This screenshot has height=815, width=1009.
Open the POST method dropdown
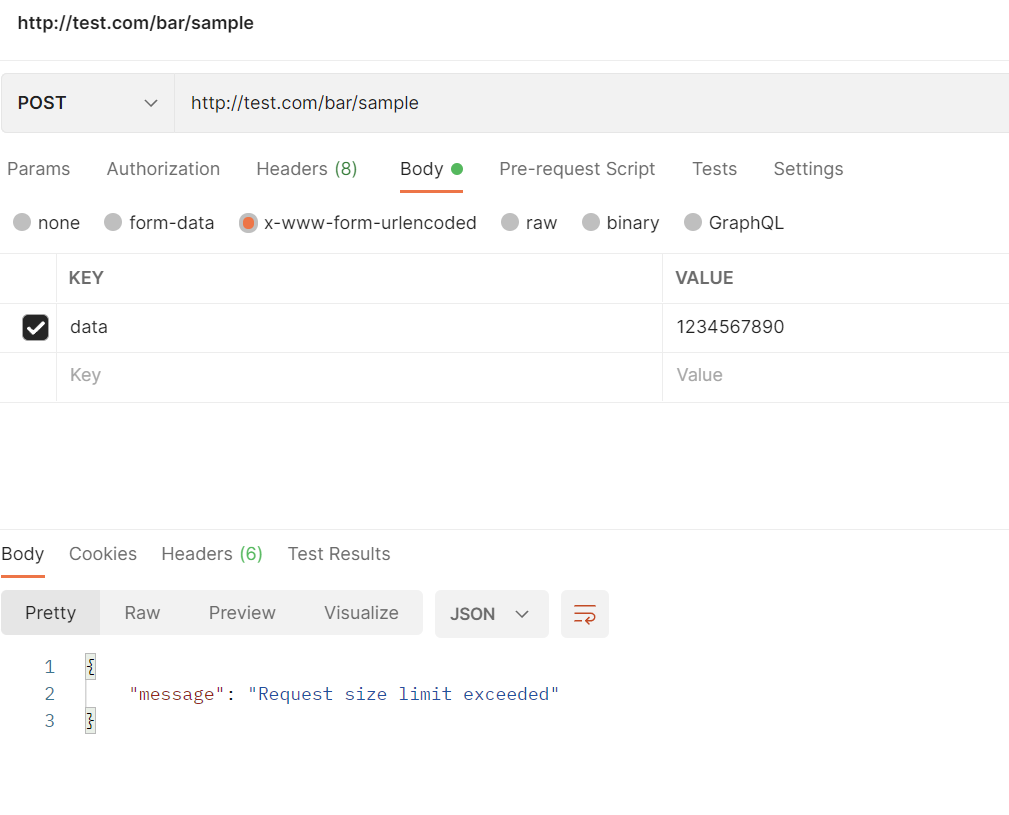coord(88,103)
